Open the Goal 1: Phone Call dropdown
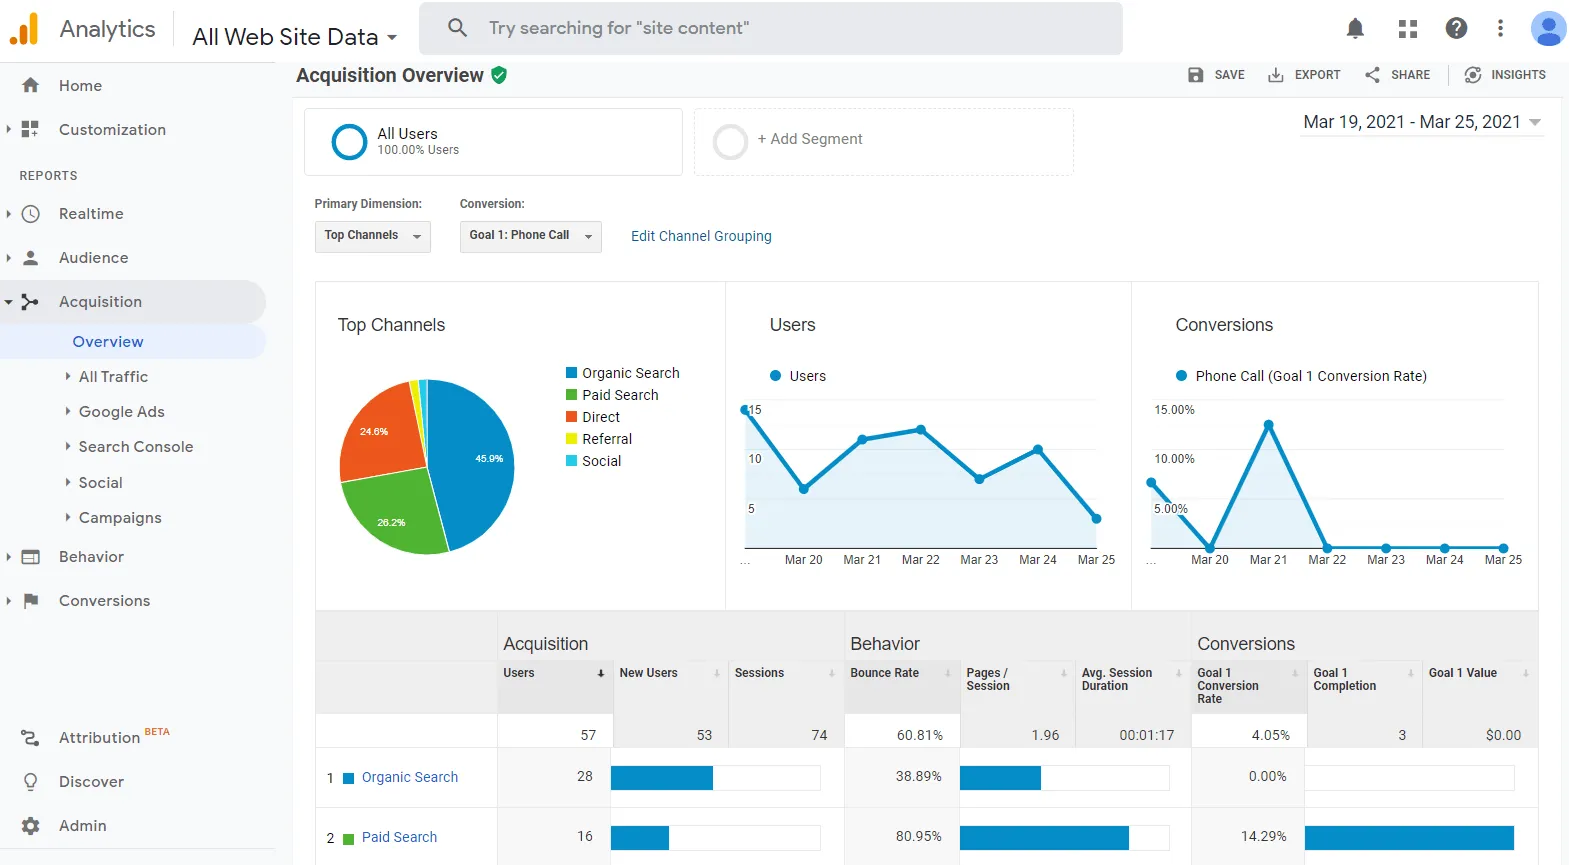The image size is (1569, 865). coord(530,236)
